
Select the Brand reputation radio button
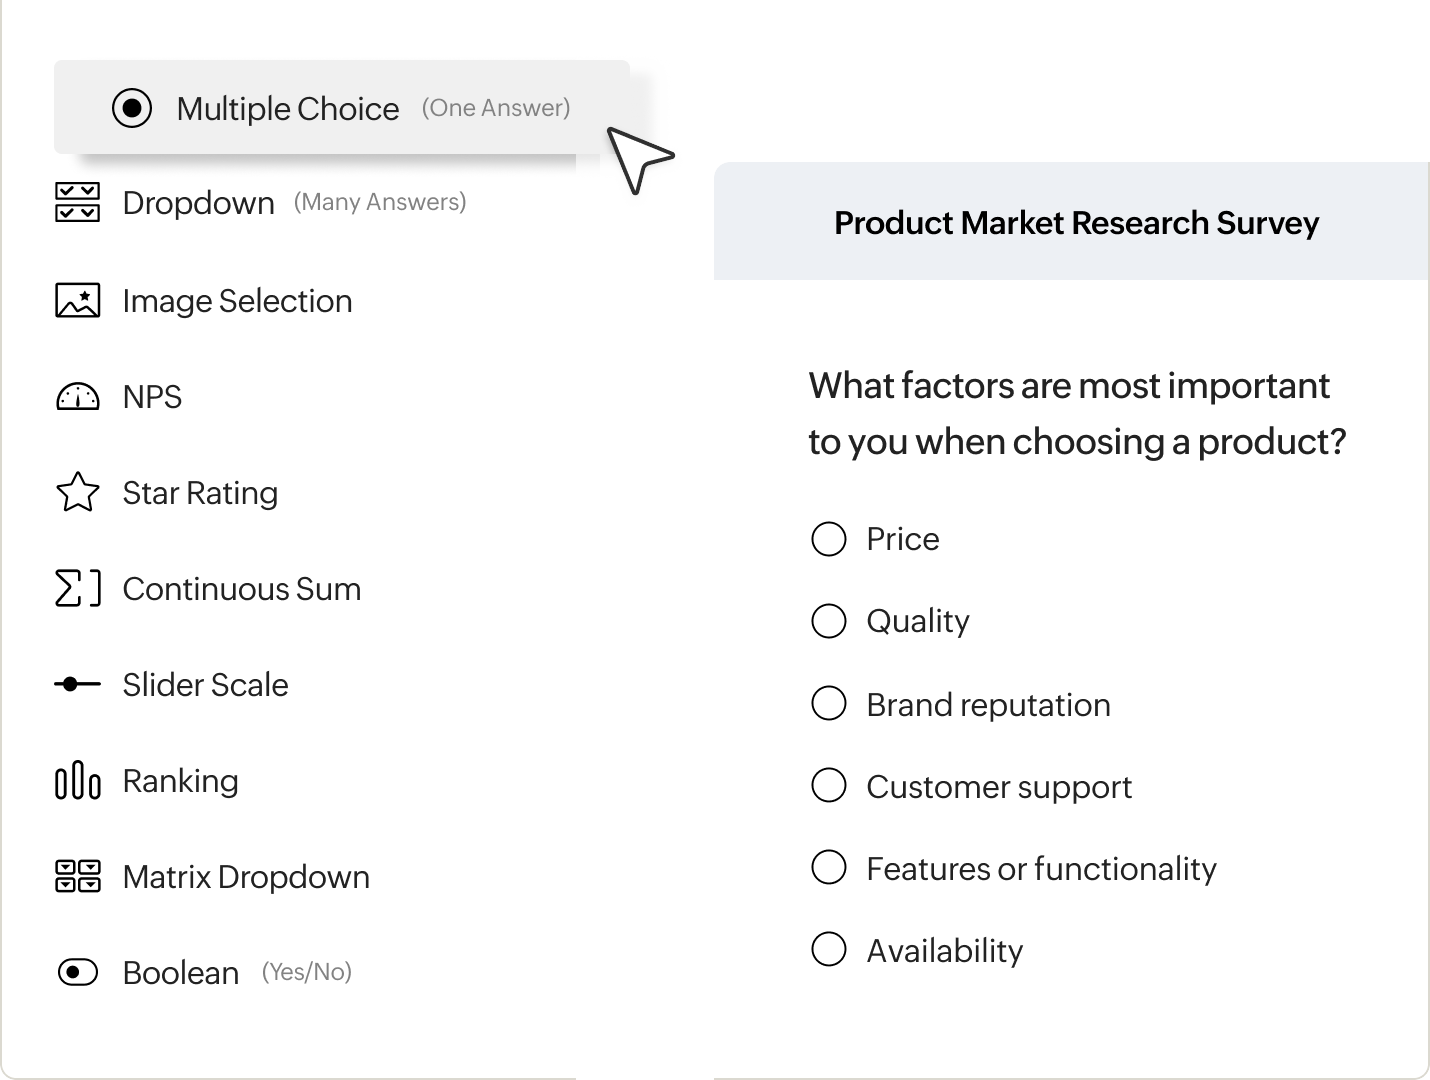829,703
